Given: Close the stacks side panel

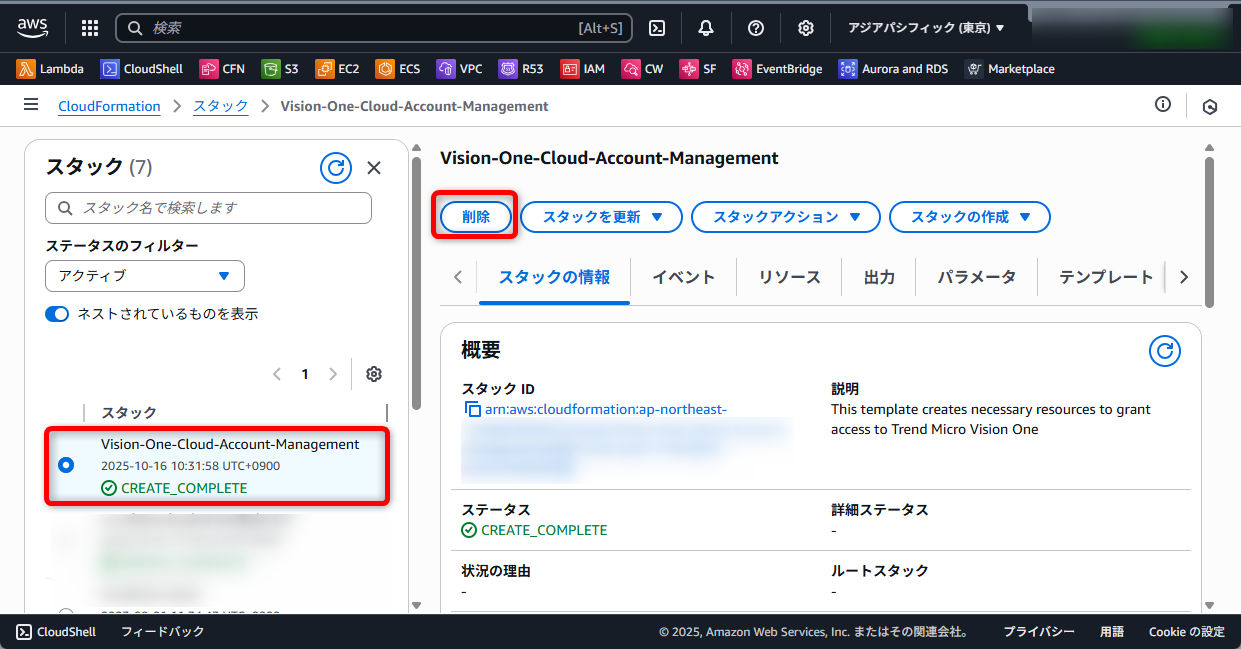Looking at the screenshot, I should 374,168.
